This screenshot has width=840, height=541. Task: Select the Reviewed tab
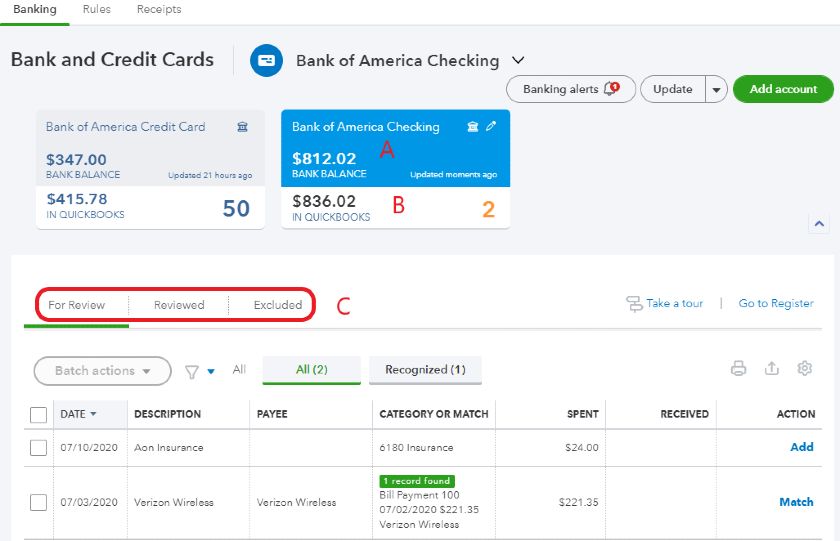179,305
